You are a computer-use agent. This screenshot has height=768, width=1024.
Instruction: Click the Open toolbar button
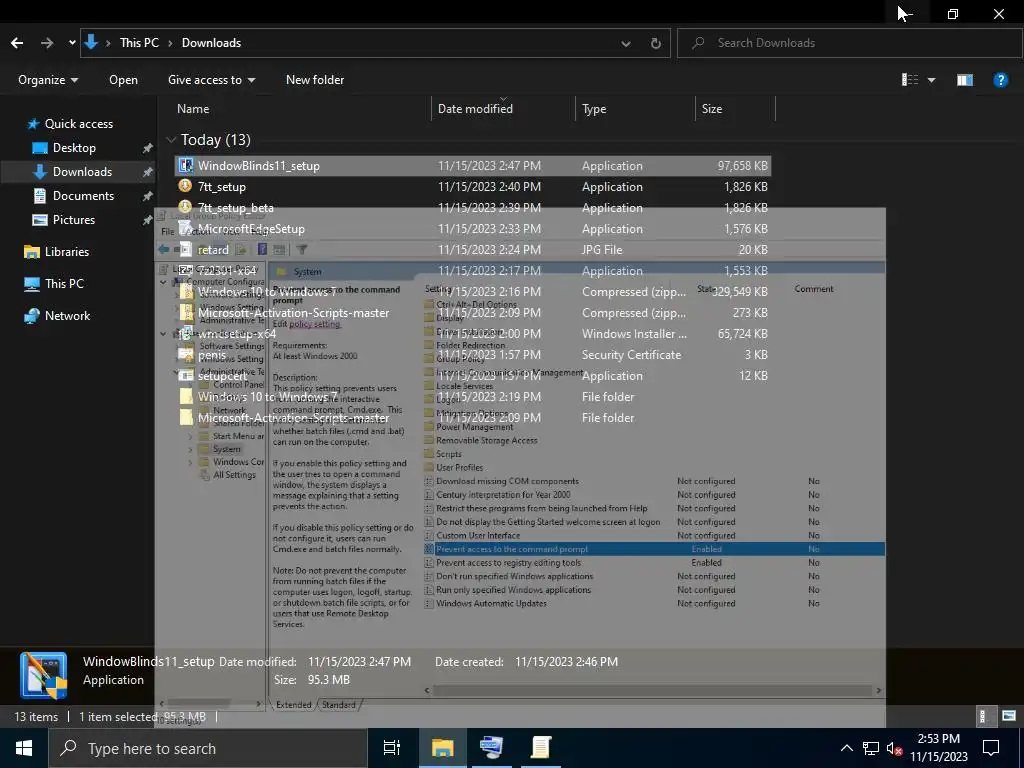coord(123,80)
